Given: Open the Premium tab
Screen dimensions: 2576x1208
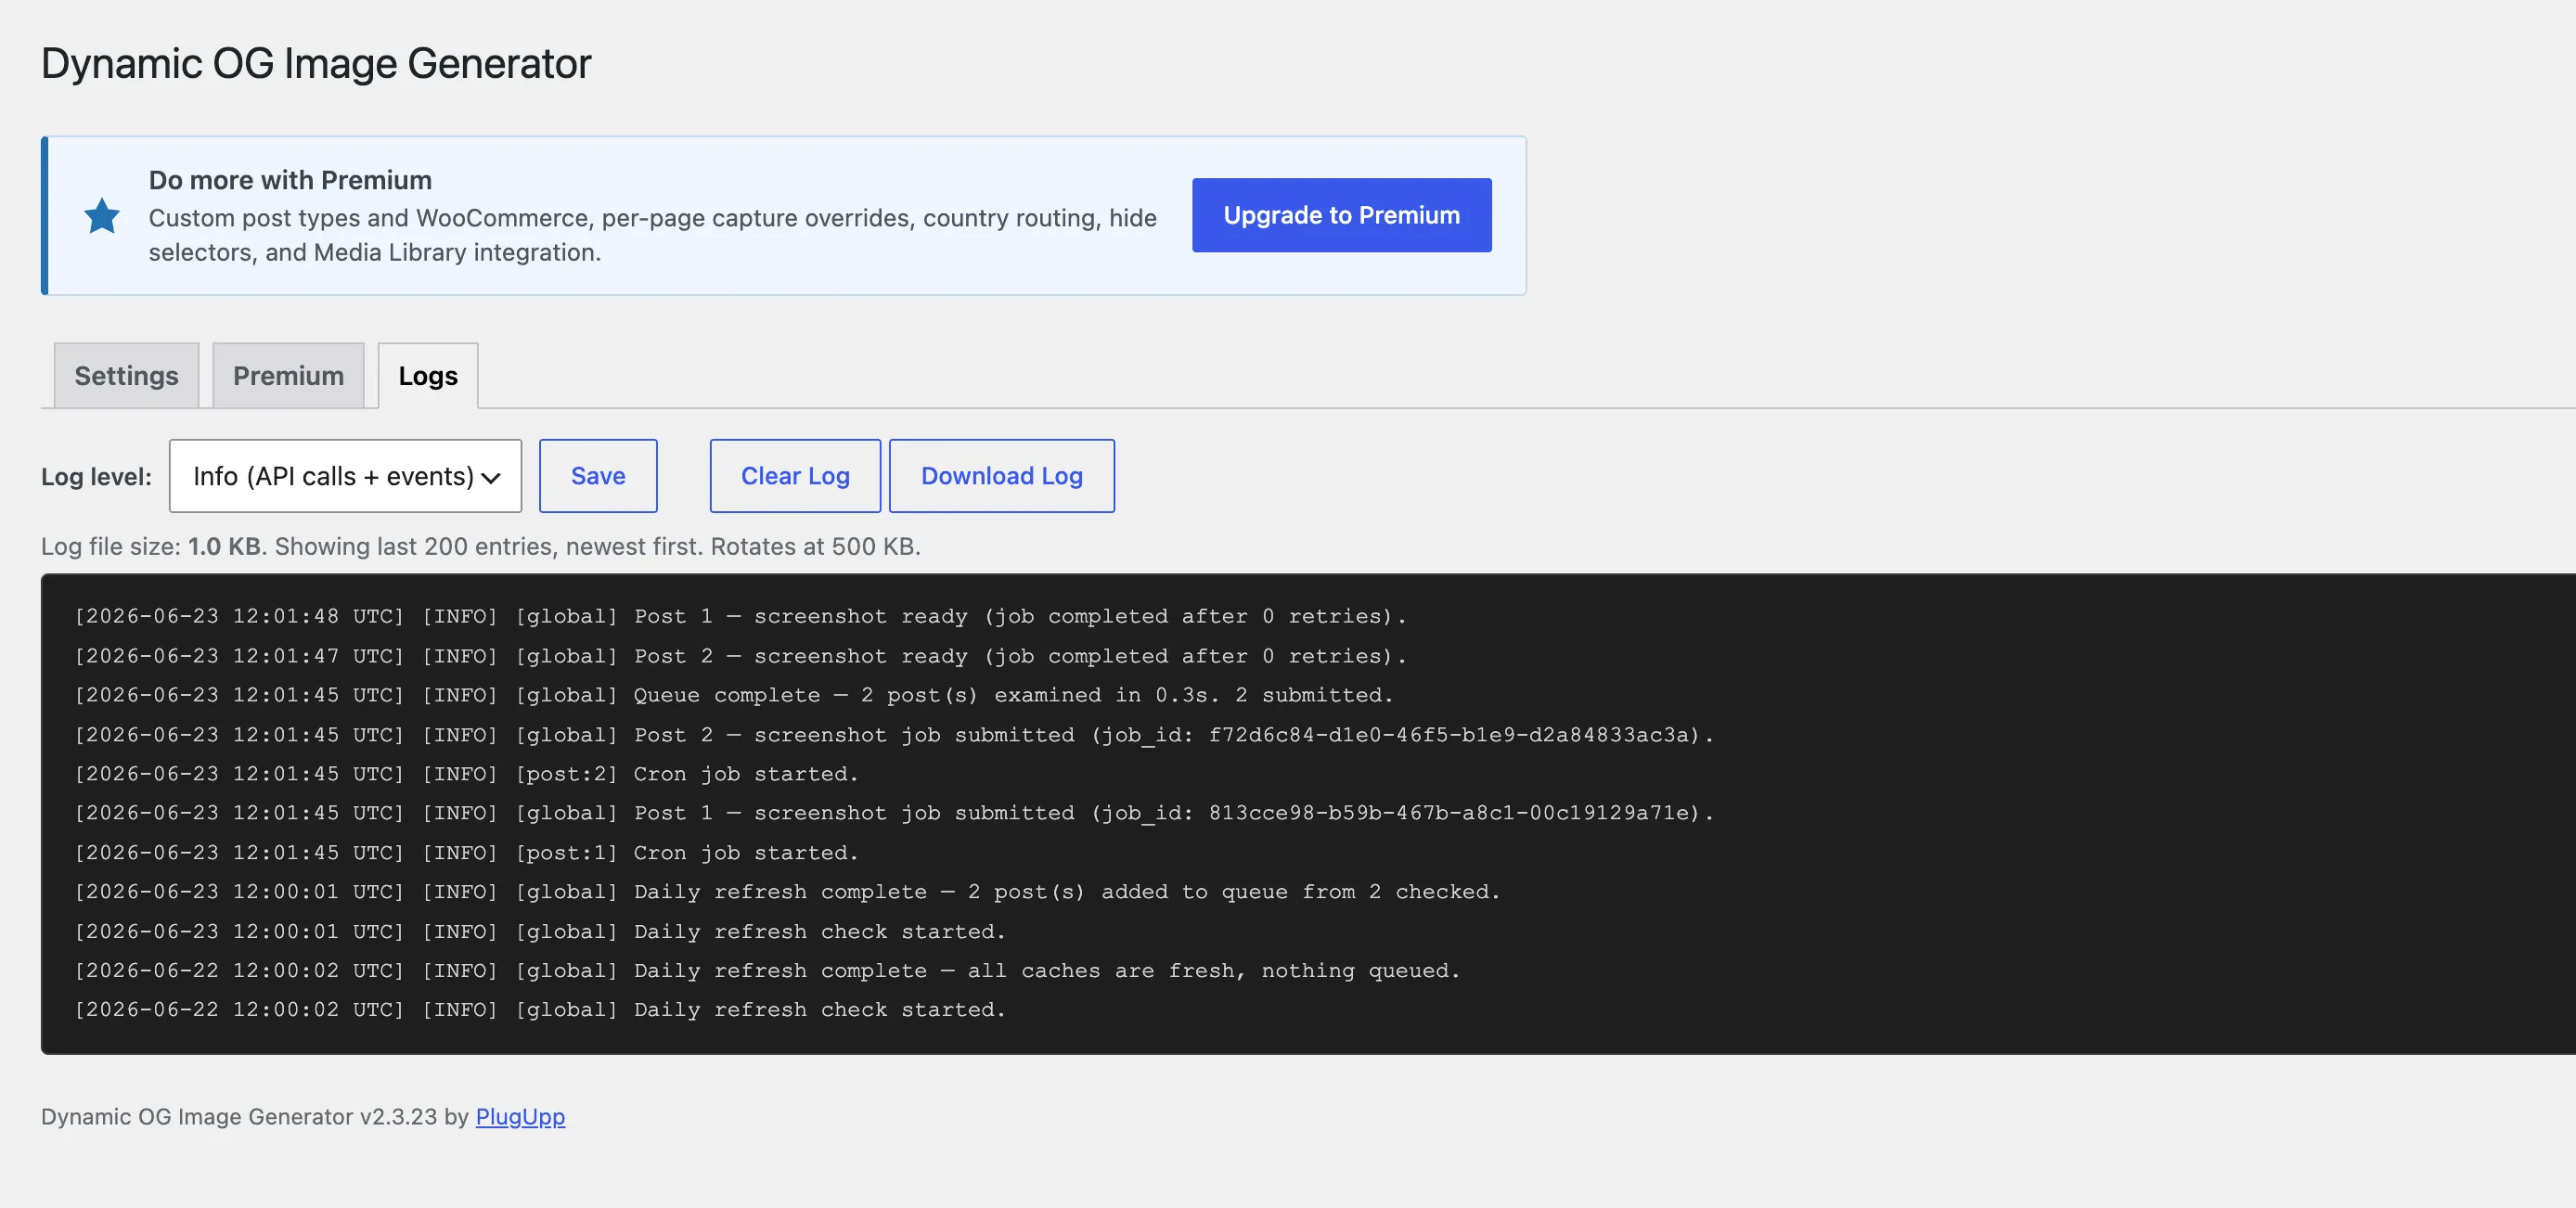Looking at the screenshot, I should click(x=288, y=376).
